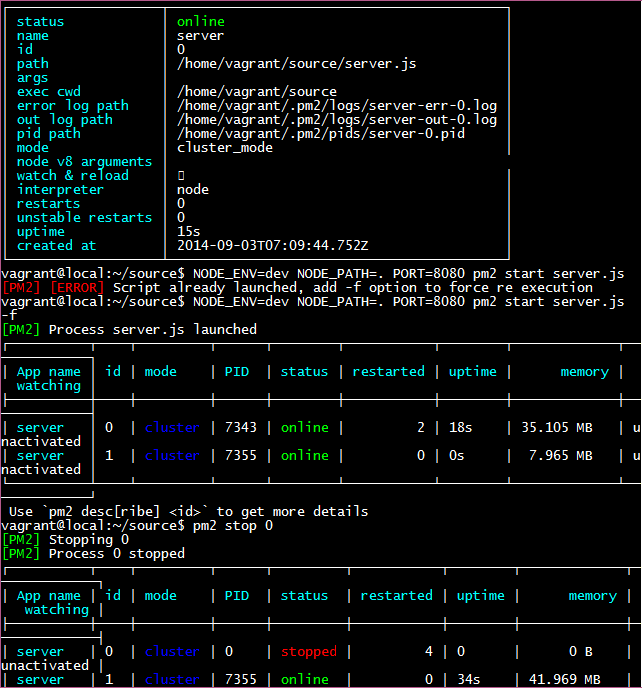Image resolution: width=642 pixels, height=688 pixels.
Task: Click 'memory' header in first table
Action: pyautogui.click(x=585, y=372)
